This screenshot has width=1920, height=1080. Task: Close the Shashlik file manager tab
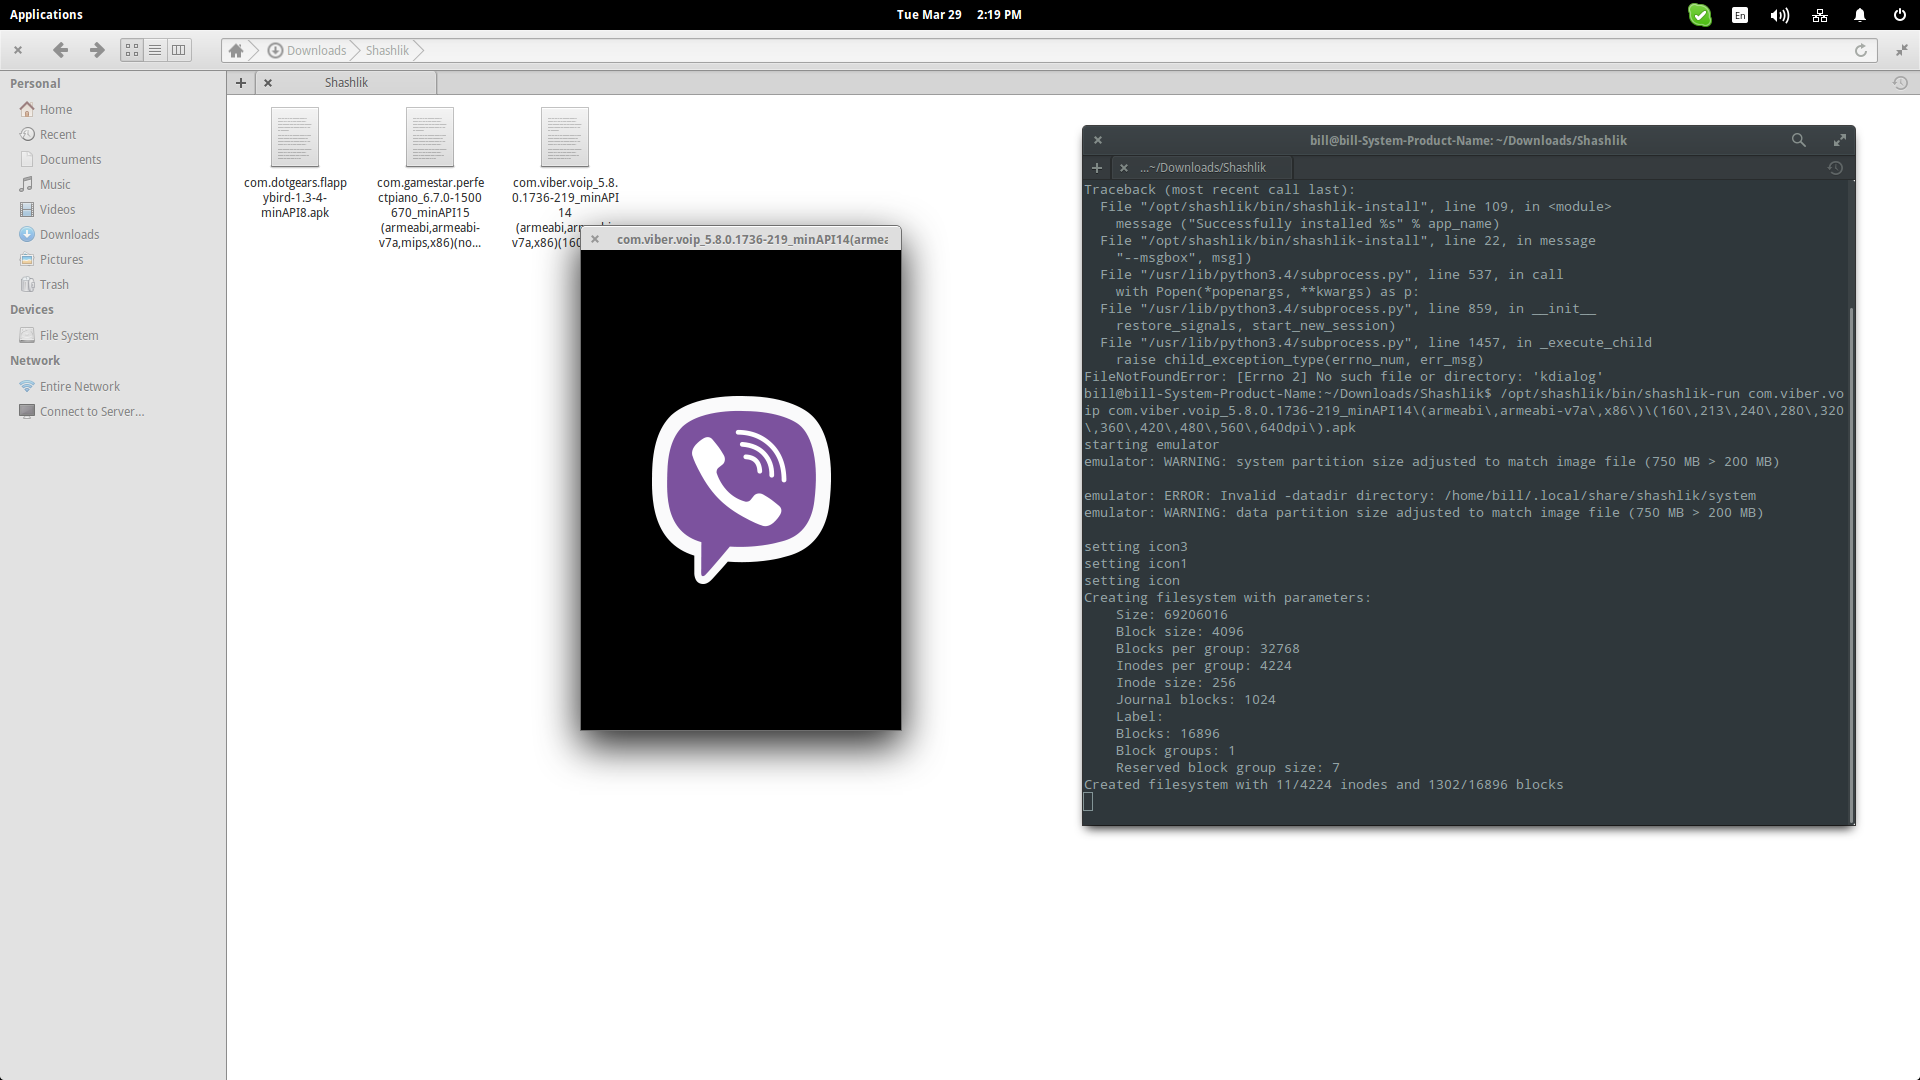268,83
